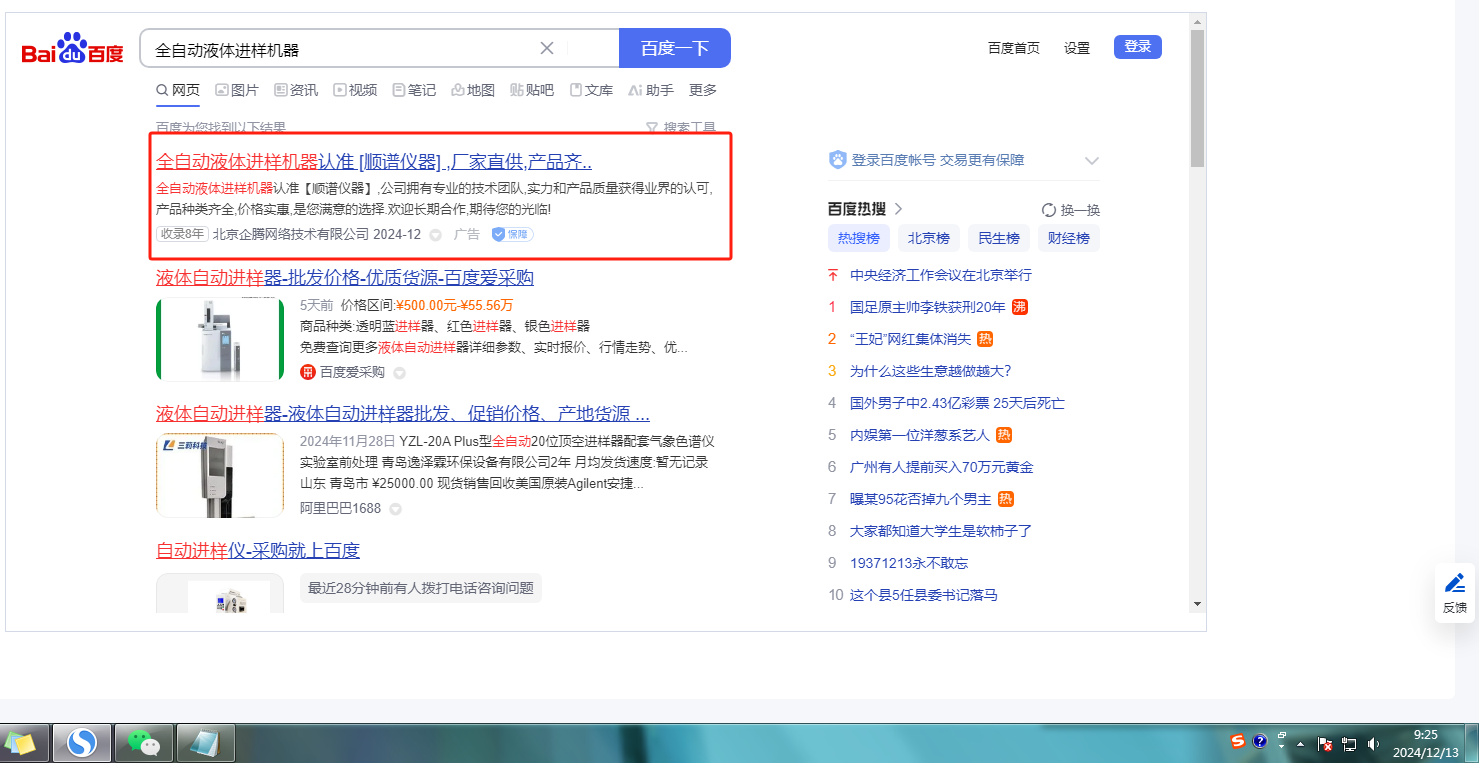Switch to the 财经榜 tab
This screenshot has height=763, width=1479.
click(x=1069, y=238)
